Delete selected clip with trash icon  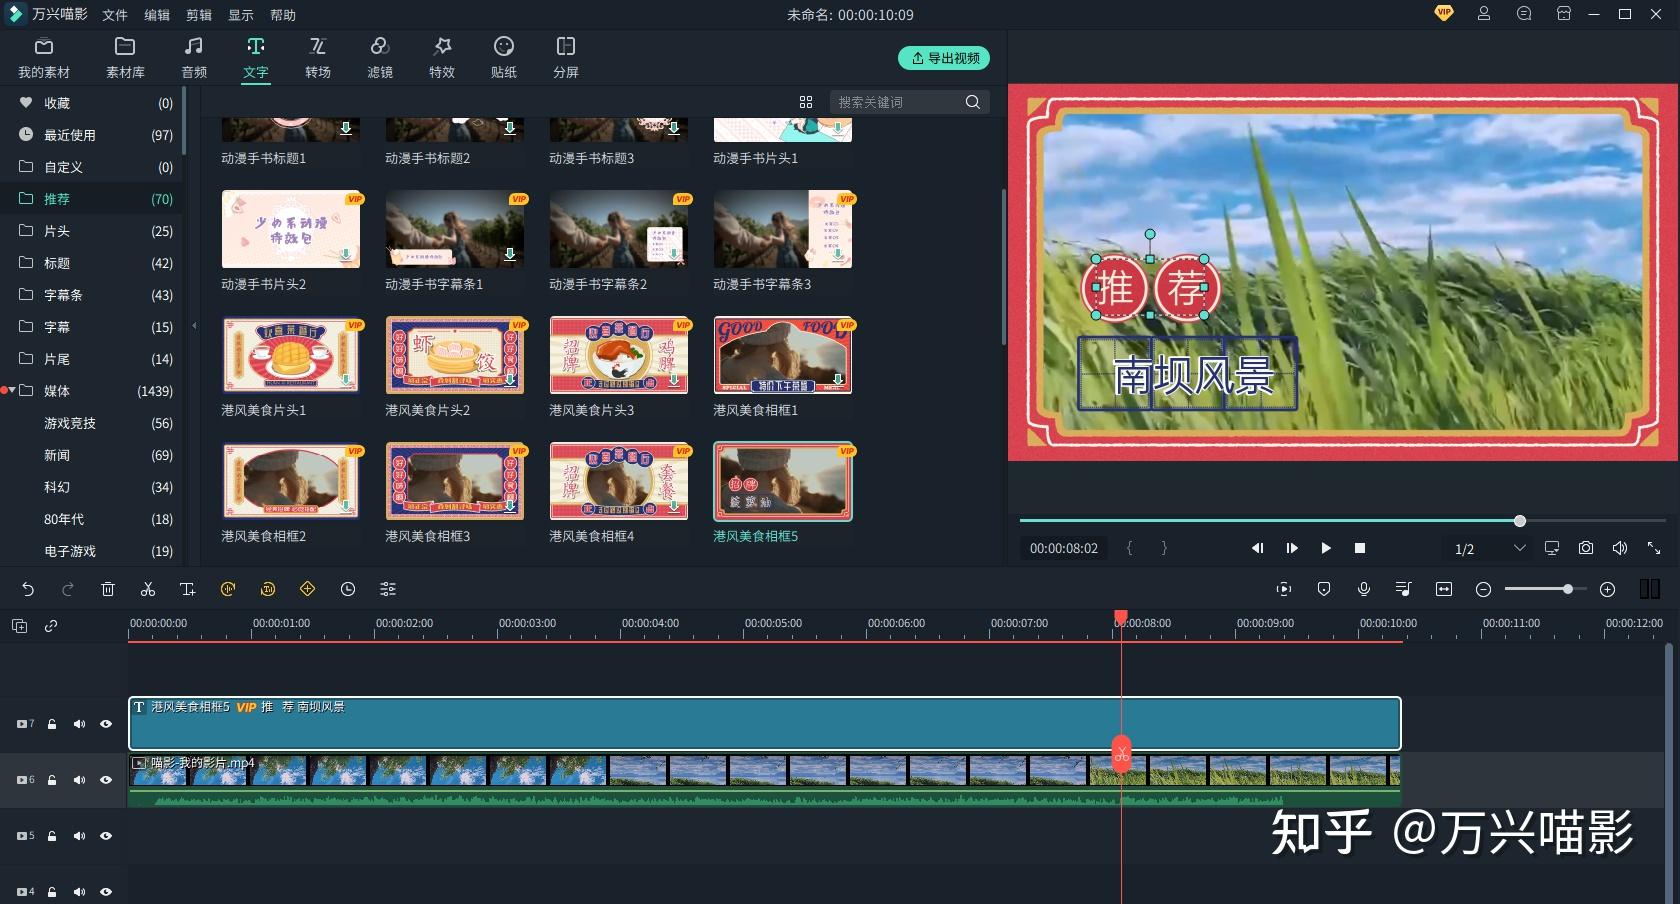coord(108,589)
